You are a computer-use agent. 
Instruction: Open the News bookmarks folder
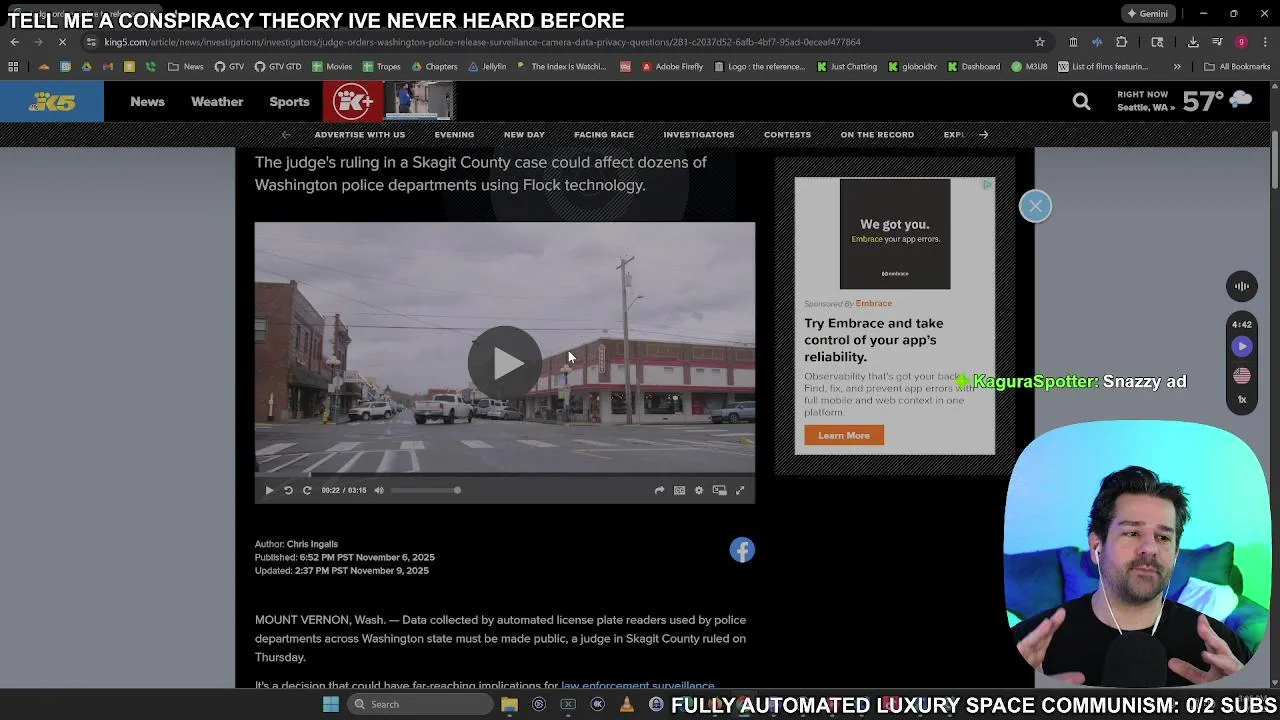point(186,67)
